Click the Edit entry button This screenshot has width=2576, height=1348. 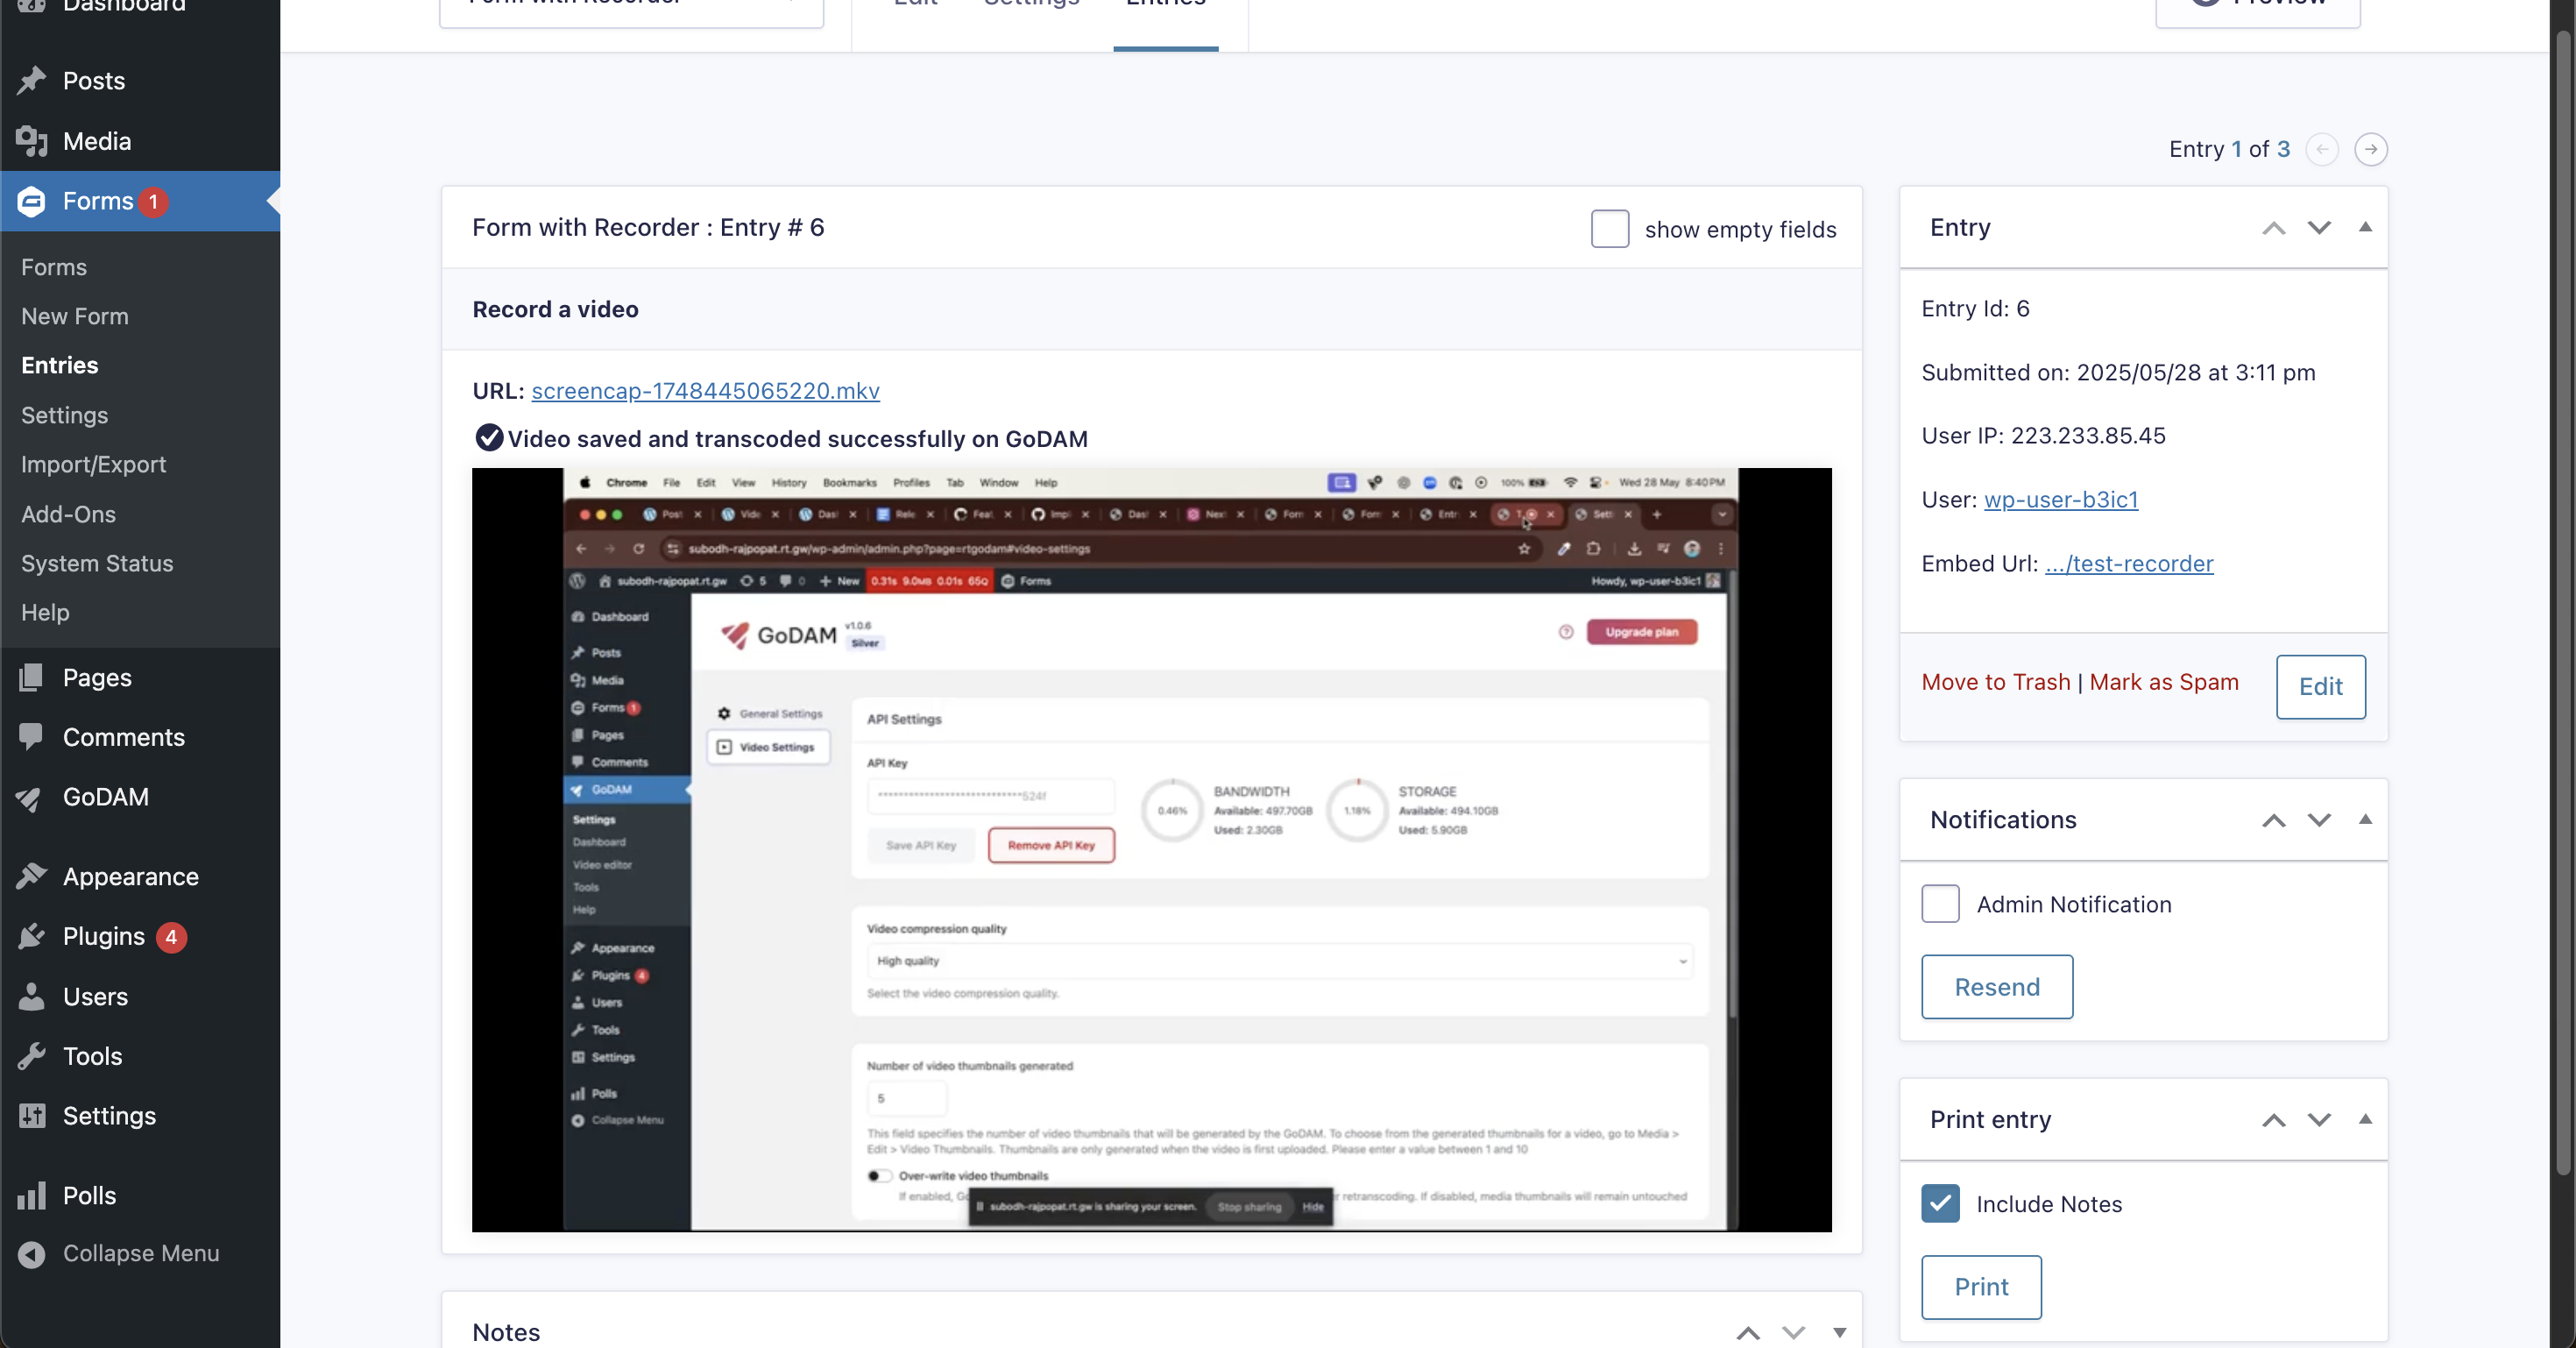click(x=2320, y=687)
